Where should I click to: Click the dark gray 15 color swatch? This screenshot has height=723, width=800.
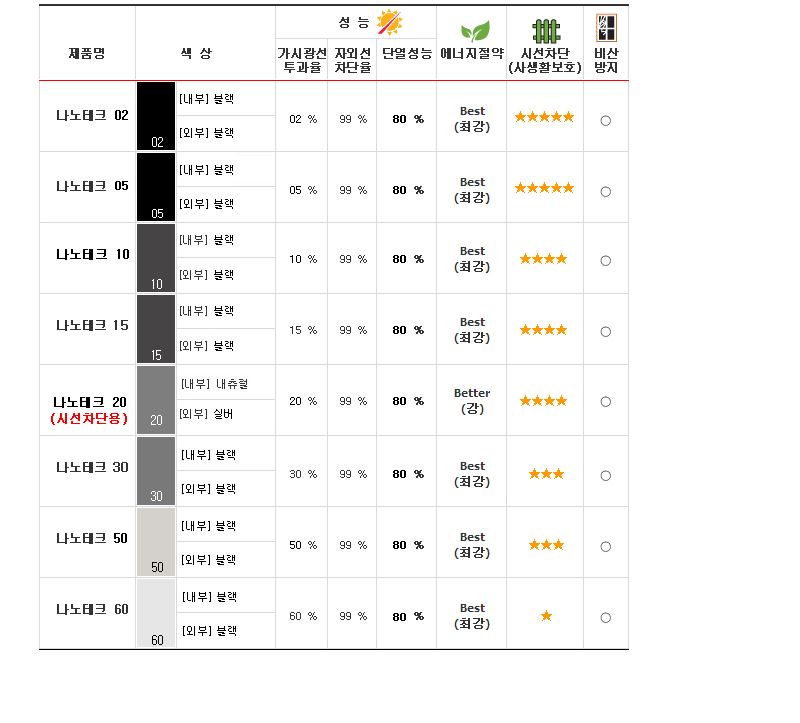click(x=156, y=329)
